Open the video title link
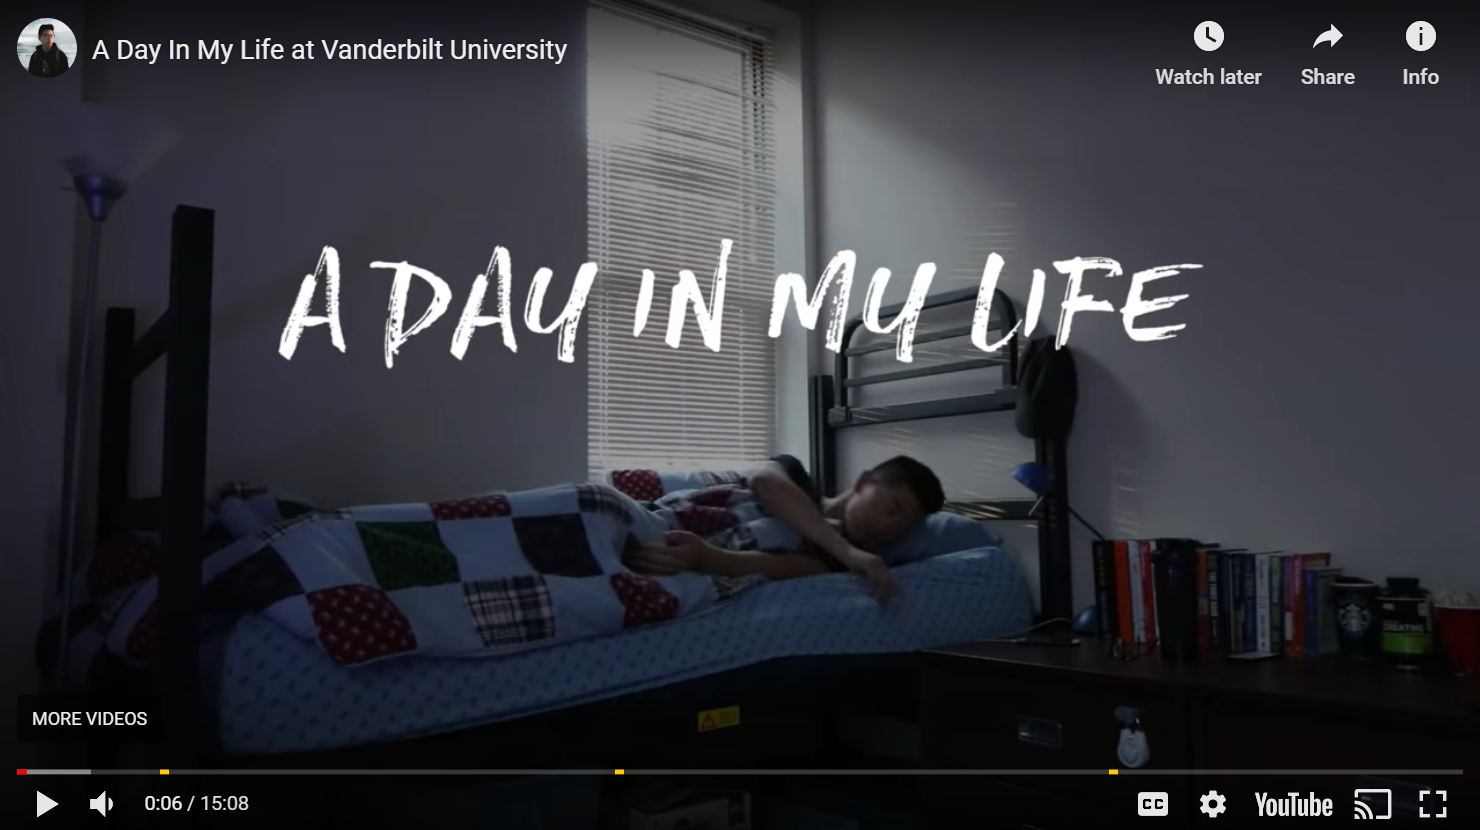 (329, 50)
